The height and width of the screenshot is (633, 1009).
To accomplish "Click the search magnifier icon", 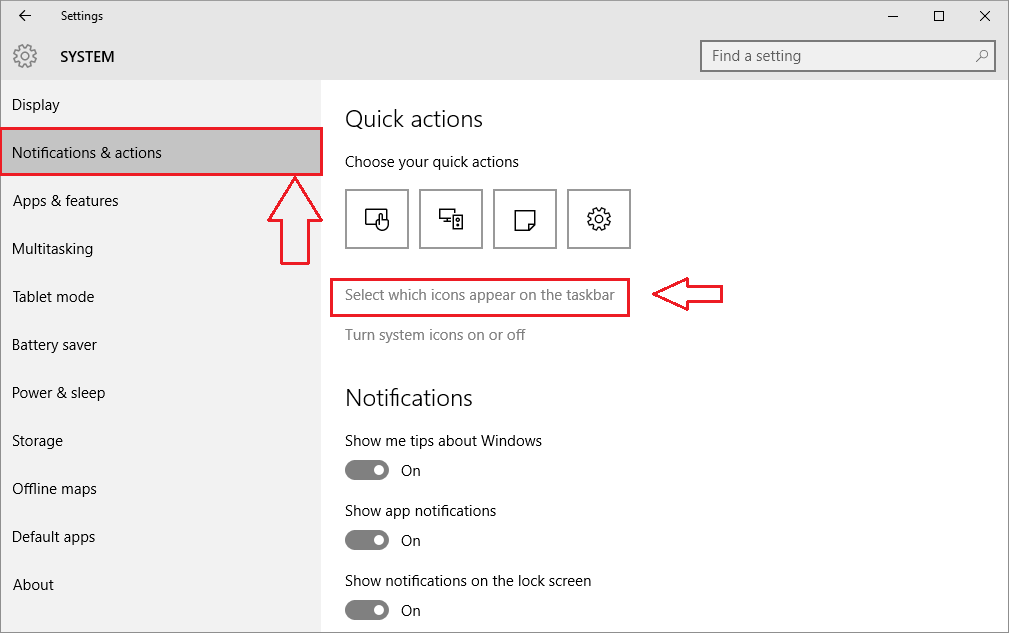I will pos(981,56).
